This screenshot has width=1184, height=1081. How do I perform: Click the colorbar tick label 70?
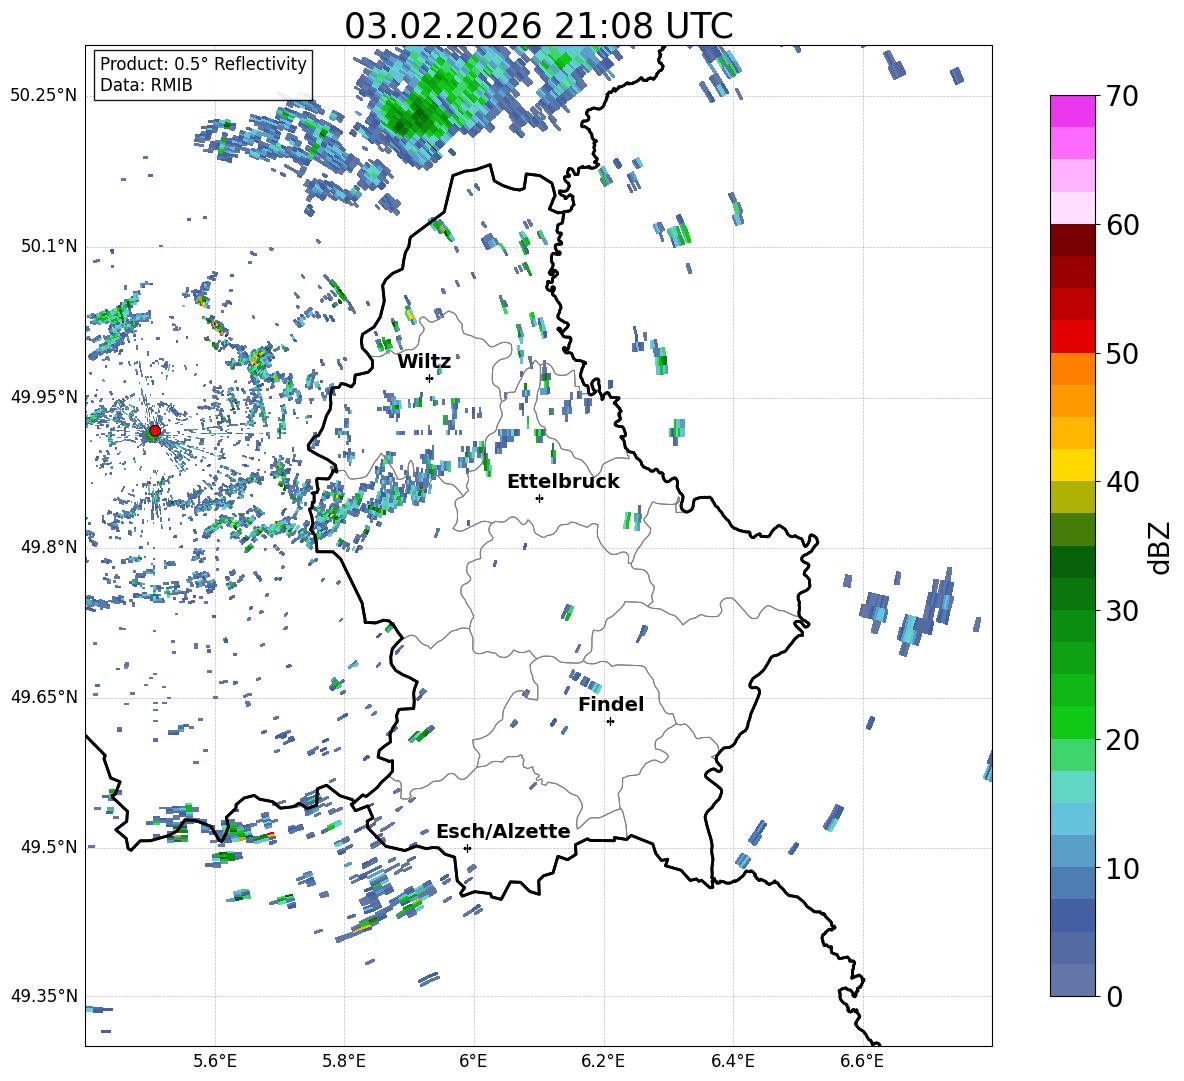1124,96
